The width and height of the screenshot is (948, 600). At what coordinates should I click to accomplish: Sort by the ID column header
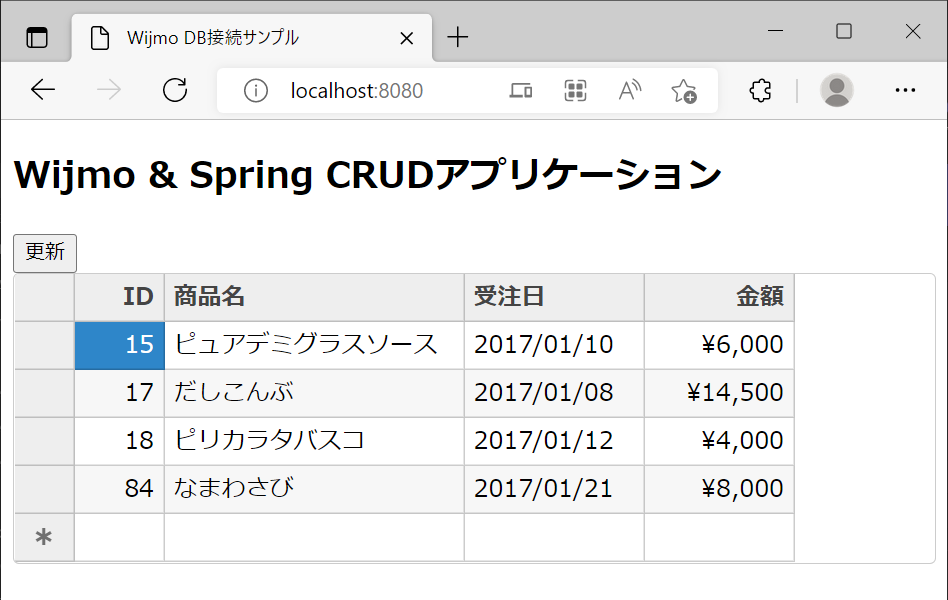pos(120,297)
